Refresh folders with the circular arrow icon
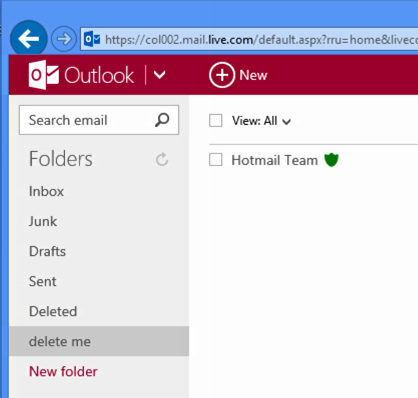Screen dimensions: 418x398 (162, 159)
